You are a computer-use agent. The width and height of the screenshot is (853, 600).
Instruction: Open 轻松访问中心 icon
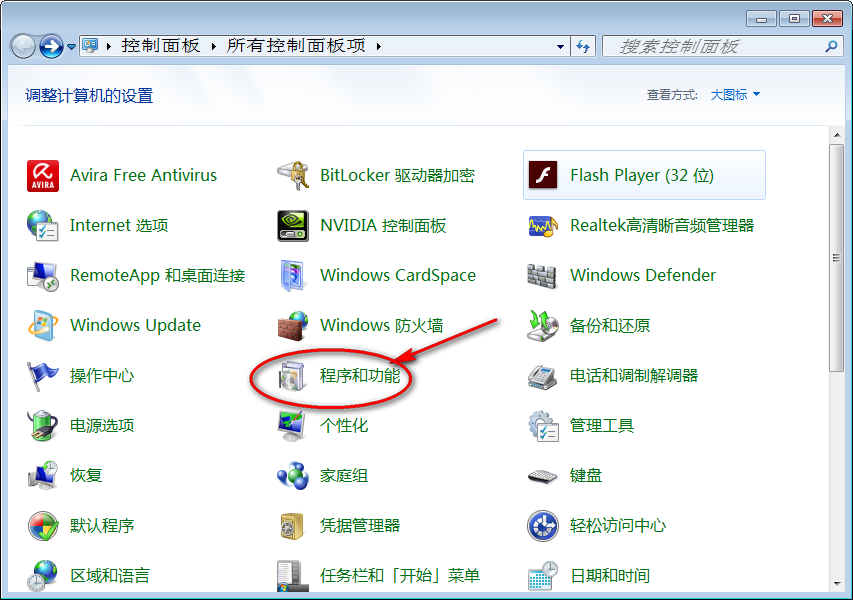(x=543, y=526)
